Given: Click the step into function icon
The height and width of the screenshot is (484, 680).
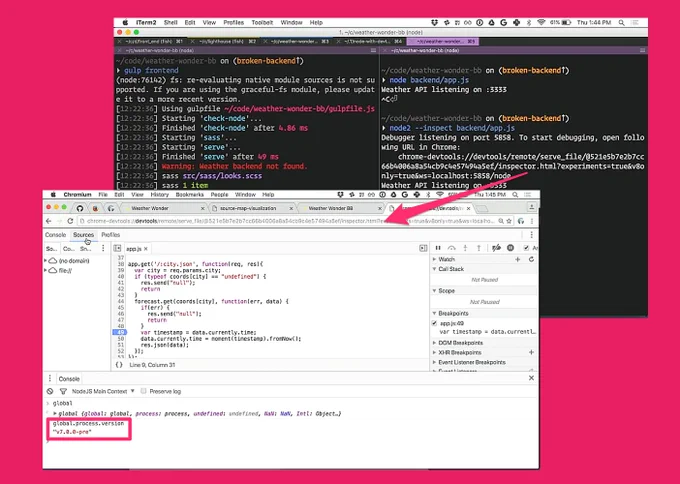Looking at the screenshot, I should pos(465,248).
